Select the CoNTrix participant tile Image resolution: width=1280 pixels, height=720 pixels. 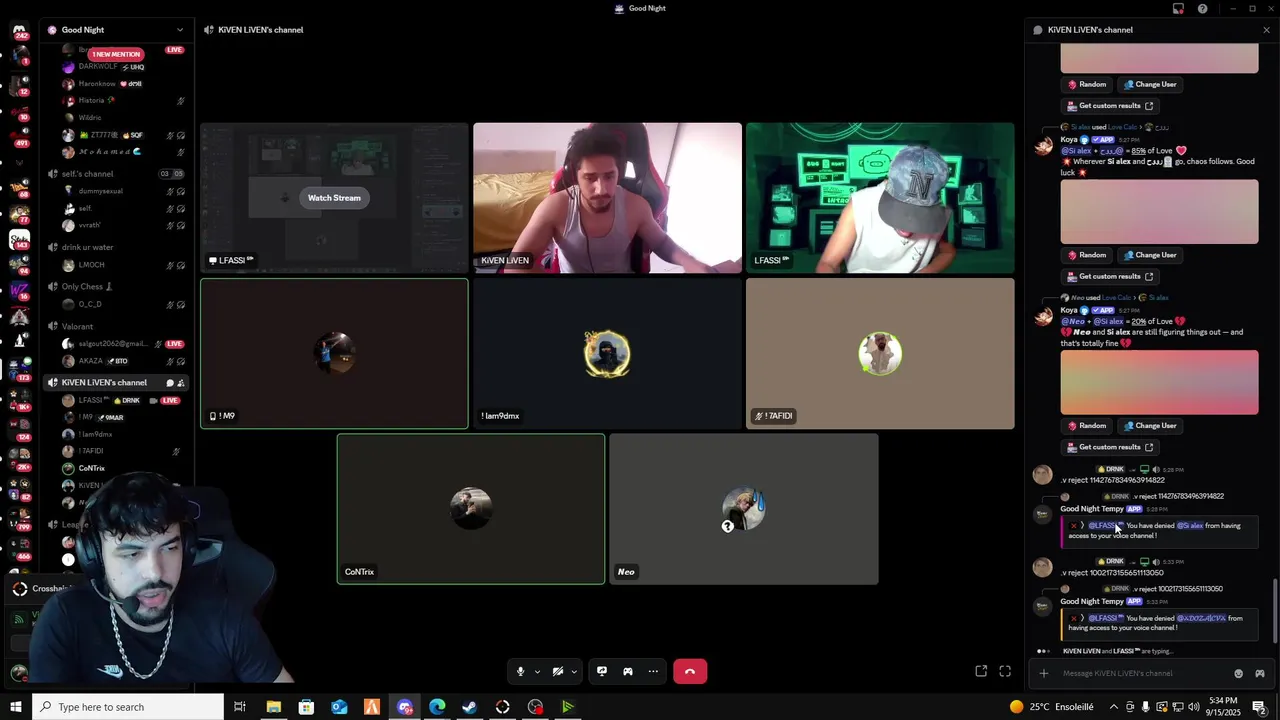coord(471,509)
